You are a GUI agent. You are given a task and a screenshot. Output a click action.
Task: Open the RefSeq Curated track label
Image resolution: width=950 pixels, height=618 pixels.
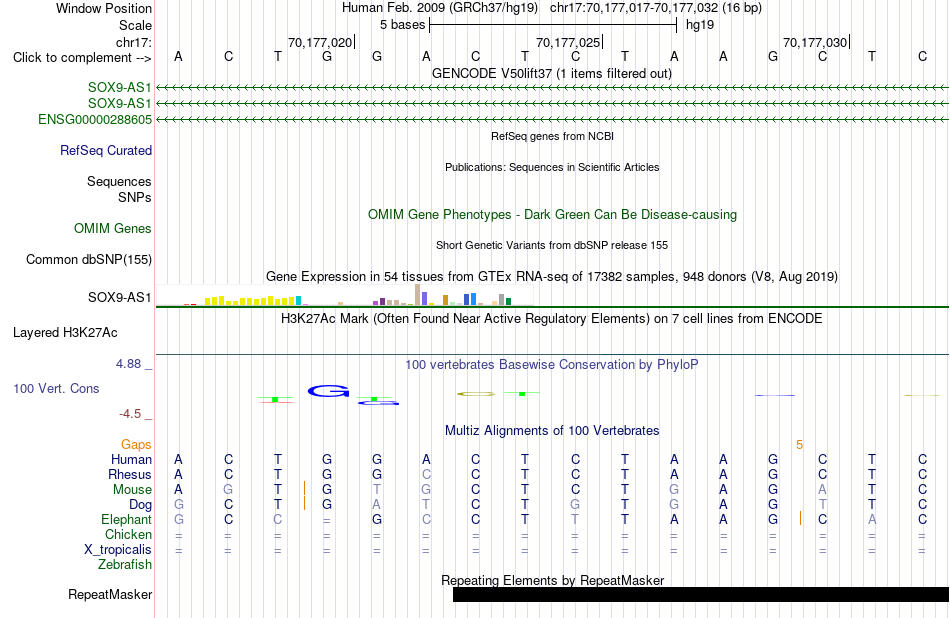tap(106, 150)
